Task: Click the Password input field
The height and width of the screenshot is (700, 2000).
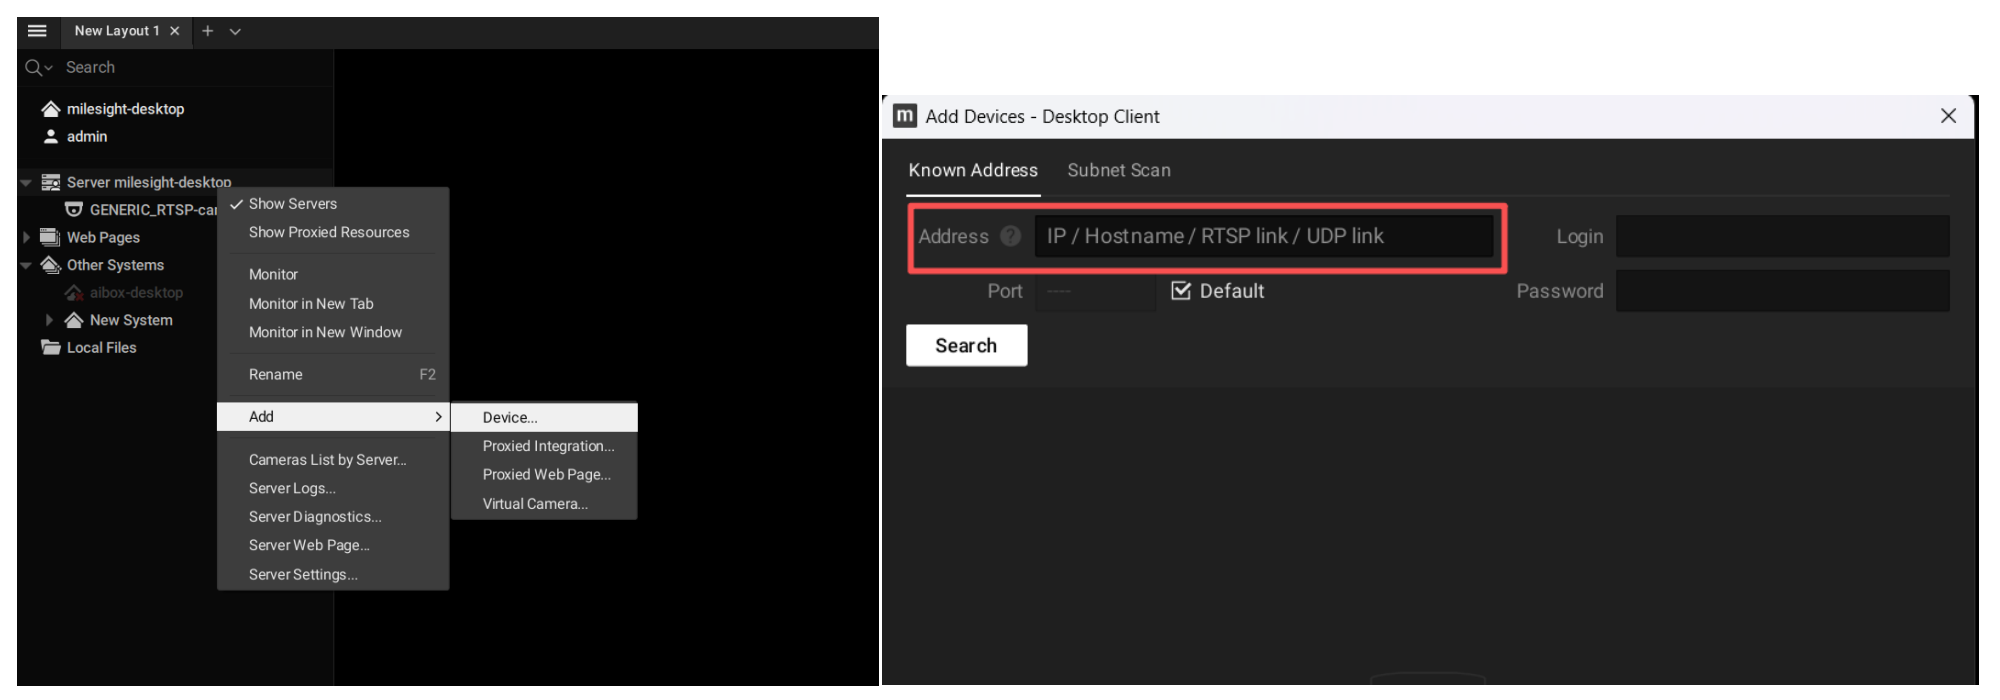Action: point(1782,291)
